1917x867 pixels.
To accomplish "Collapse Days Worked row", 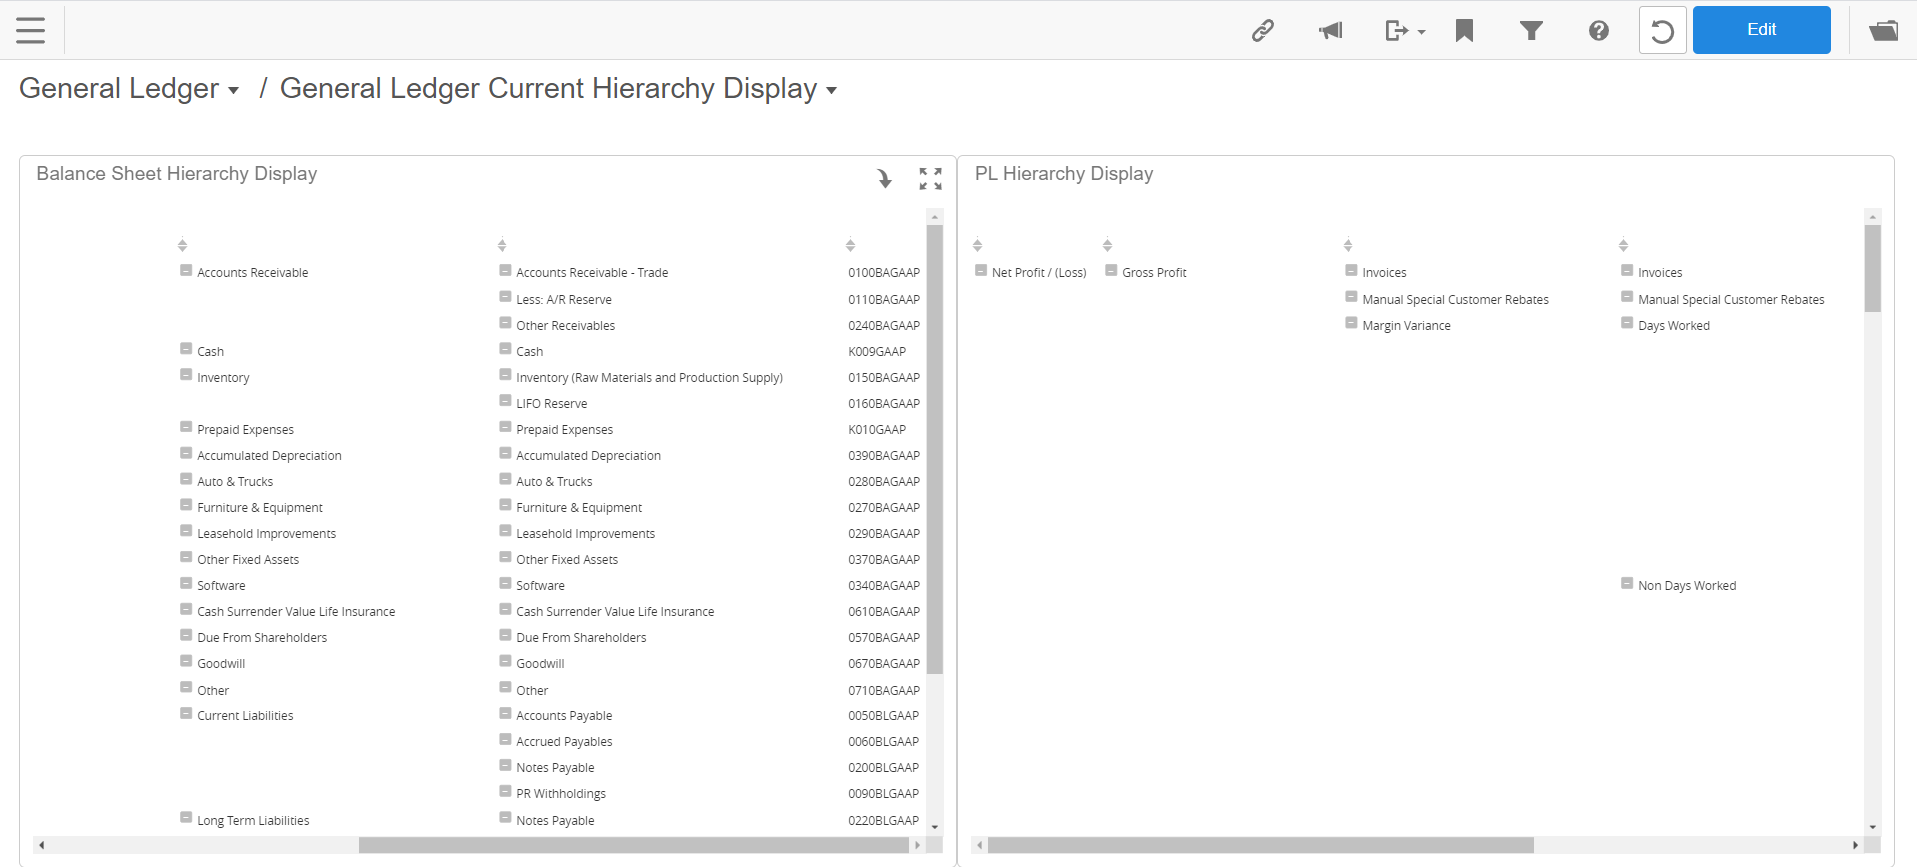I will [1627, 323].
